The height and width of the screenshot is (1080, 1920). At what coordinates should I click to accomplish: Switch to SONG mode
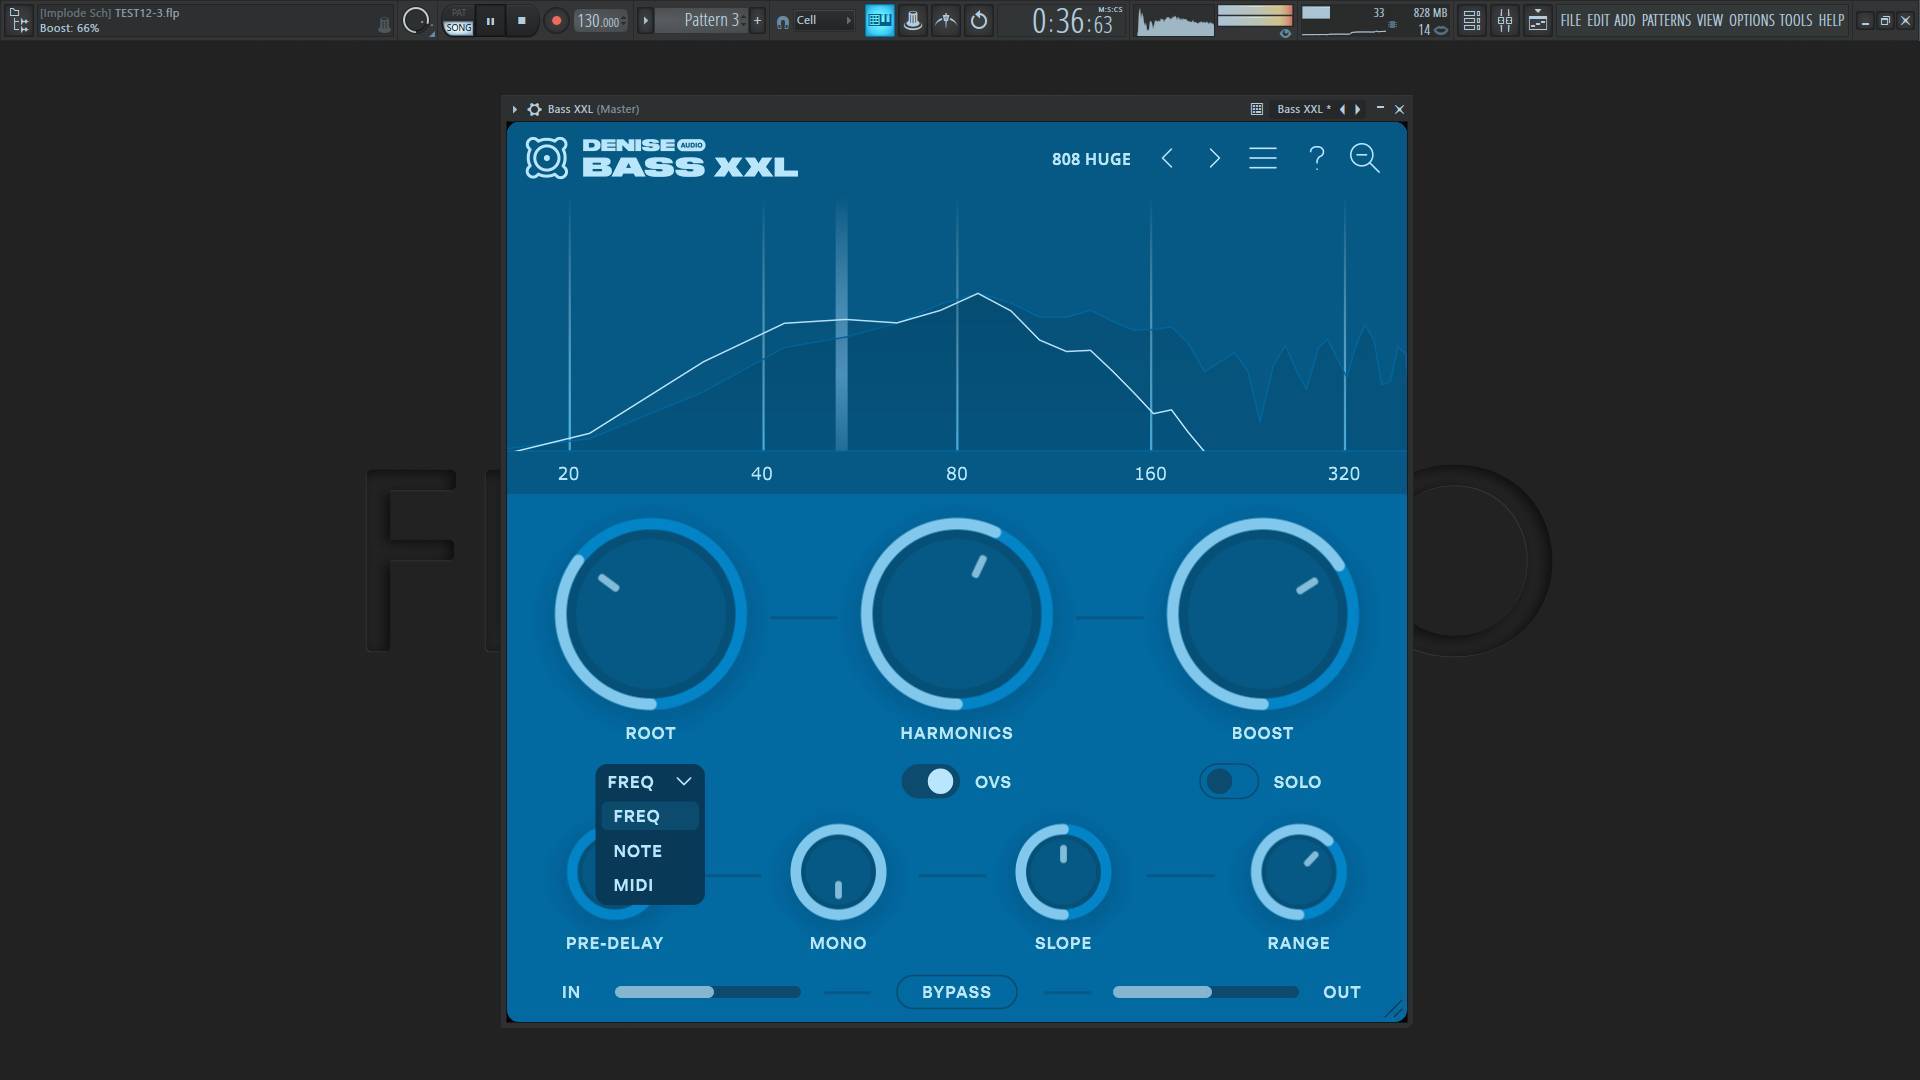pyautogui.click(x=458, y=28)
